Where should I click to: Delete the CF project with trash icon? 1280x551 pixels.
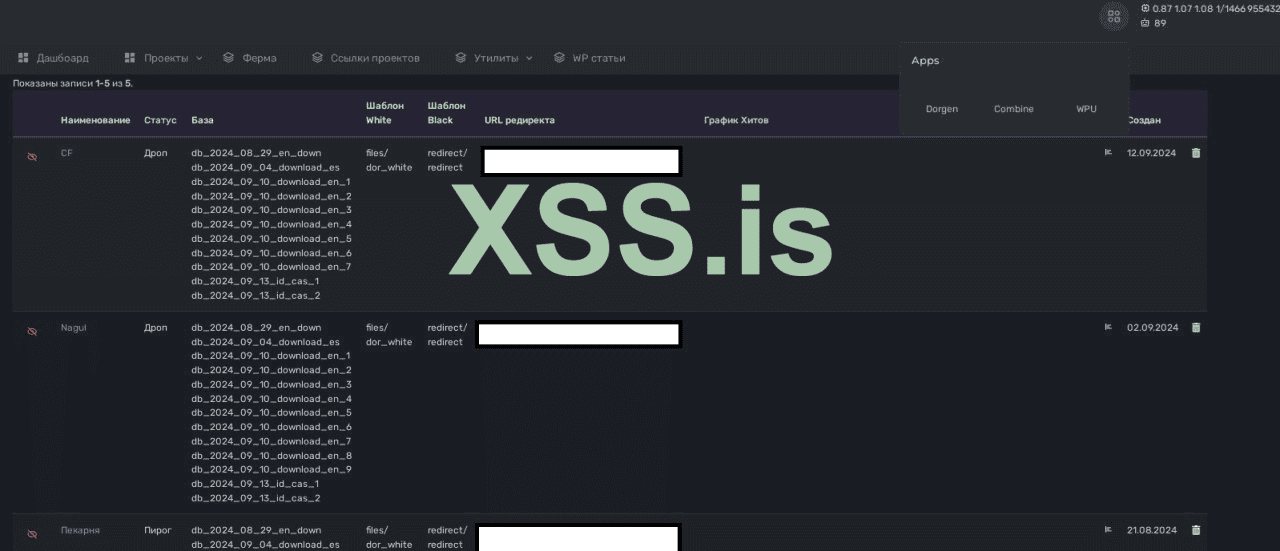click(x=1196, y=153)
